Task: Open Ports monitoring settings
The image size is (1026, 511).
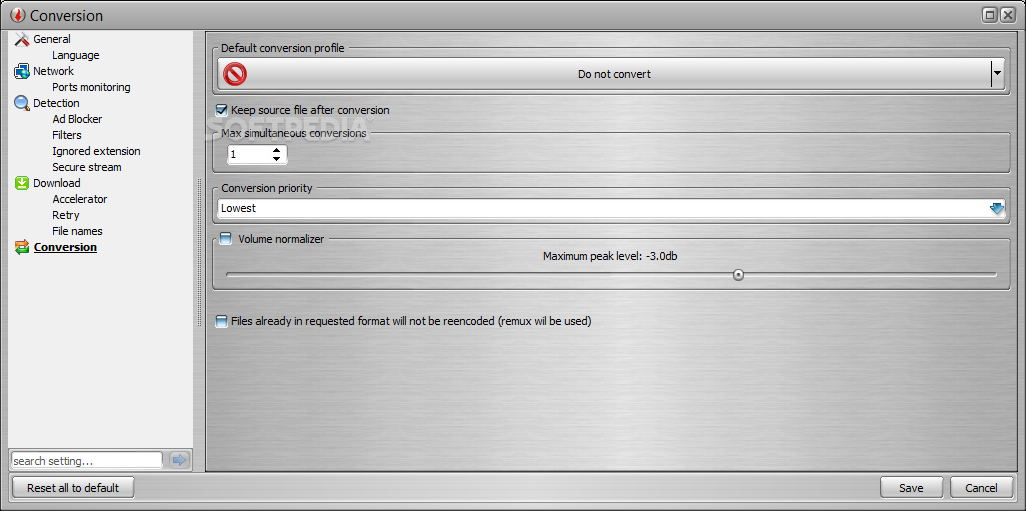Action: click(x=91, y=87)
